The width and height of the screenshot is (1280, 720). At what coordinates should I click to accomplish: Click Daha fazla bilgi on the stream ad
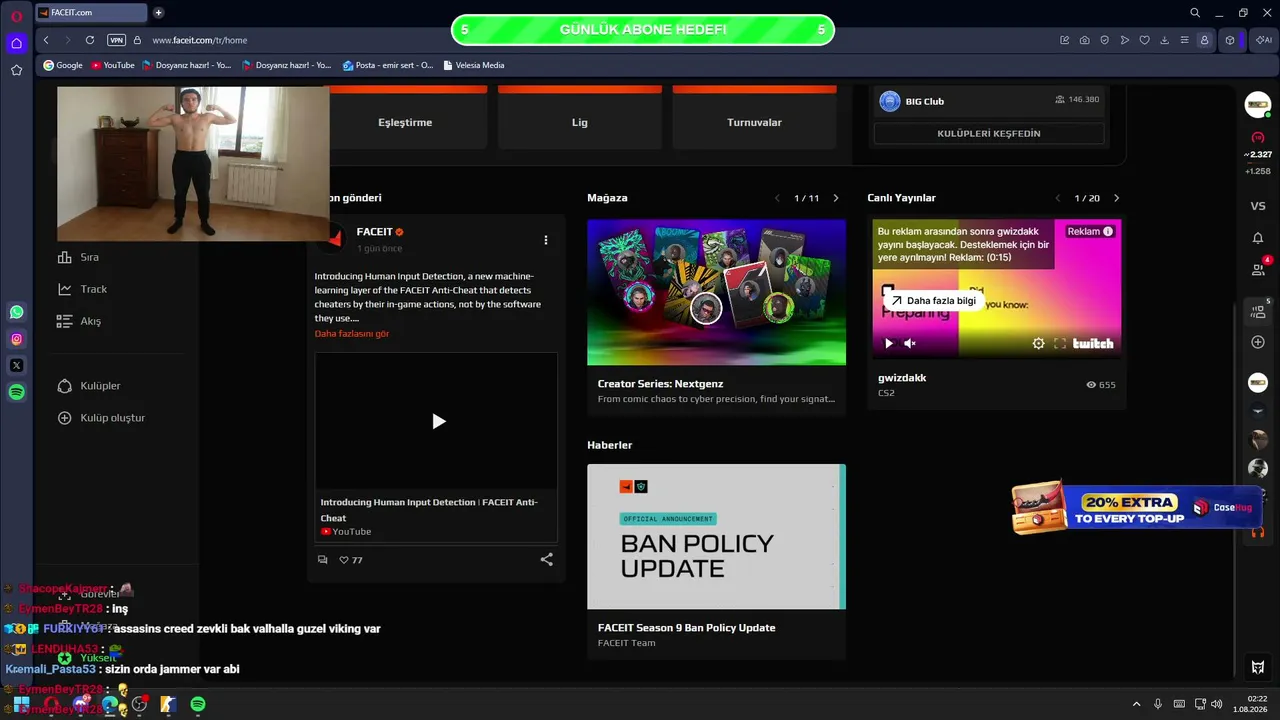[x=933, y=301]
